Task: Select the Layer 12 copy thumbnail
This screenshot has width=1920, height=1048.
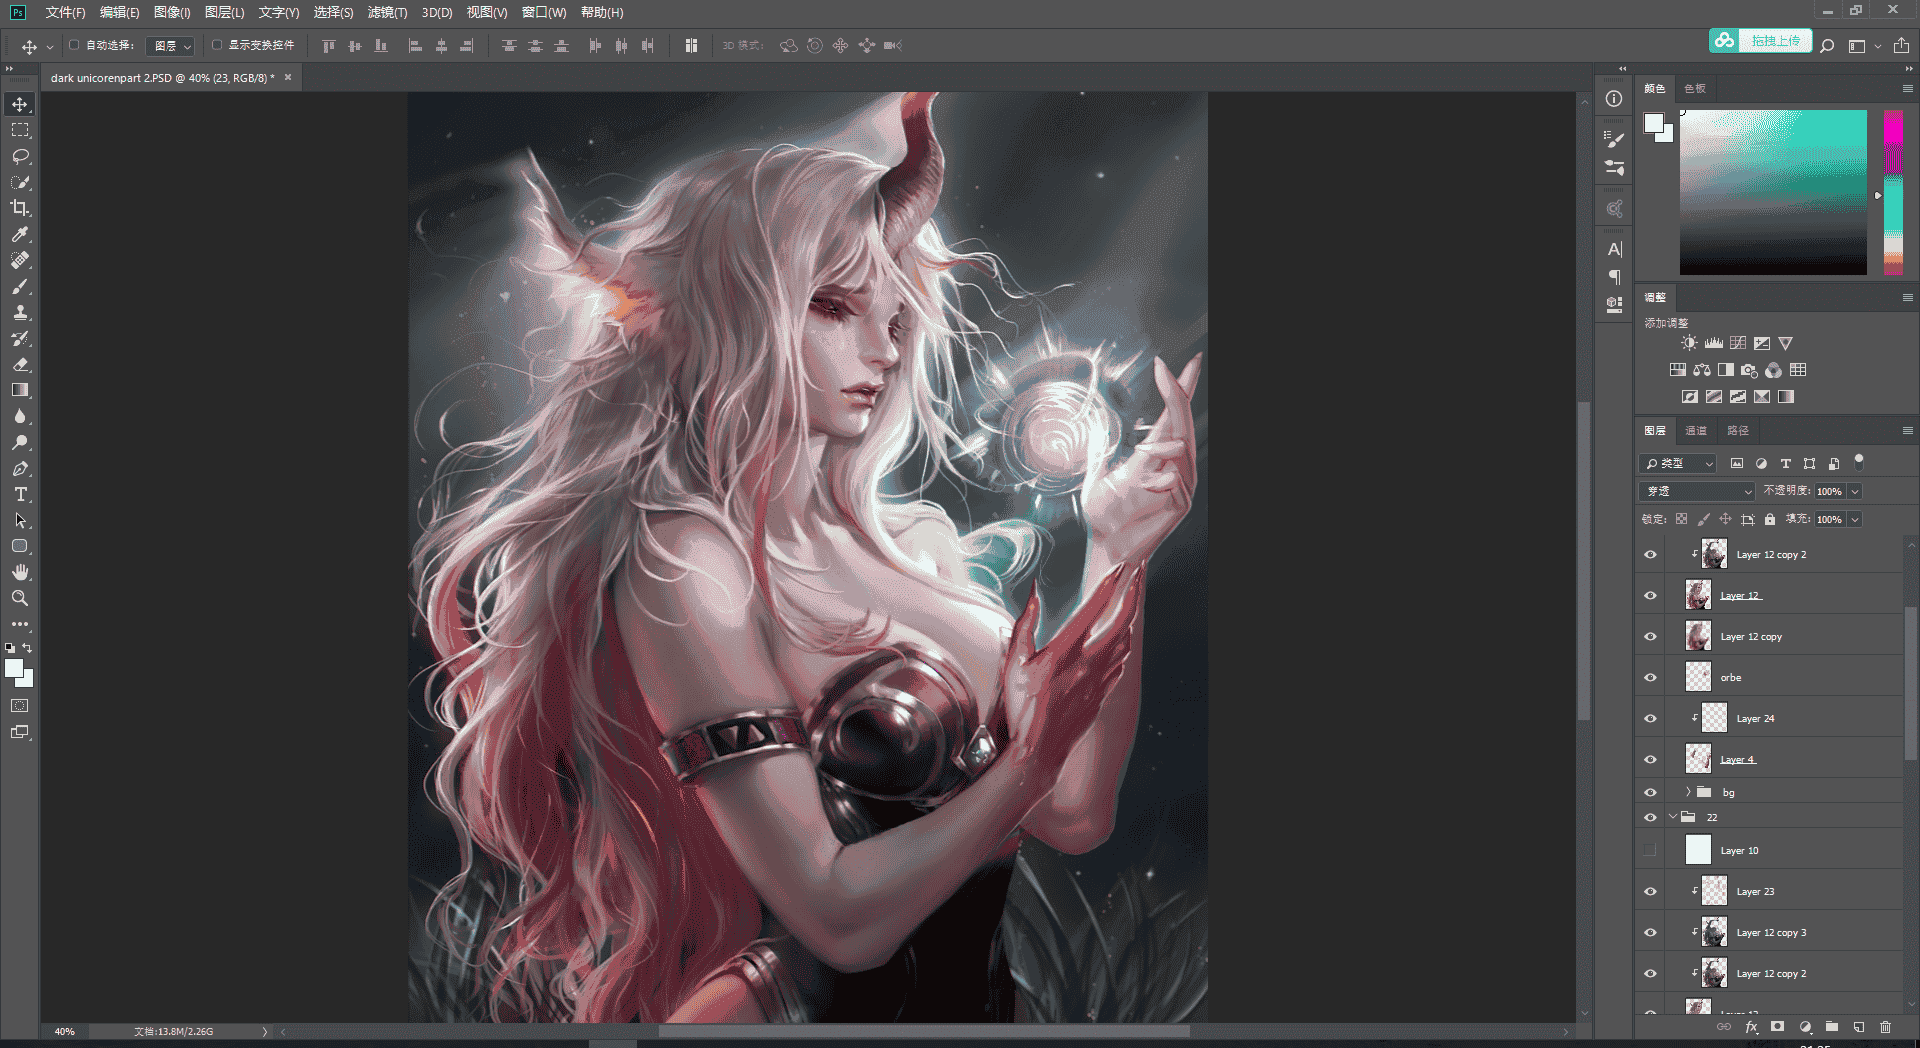Action: pyautogui.click(x=1698, y=636)
